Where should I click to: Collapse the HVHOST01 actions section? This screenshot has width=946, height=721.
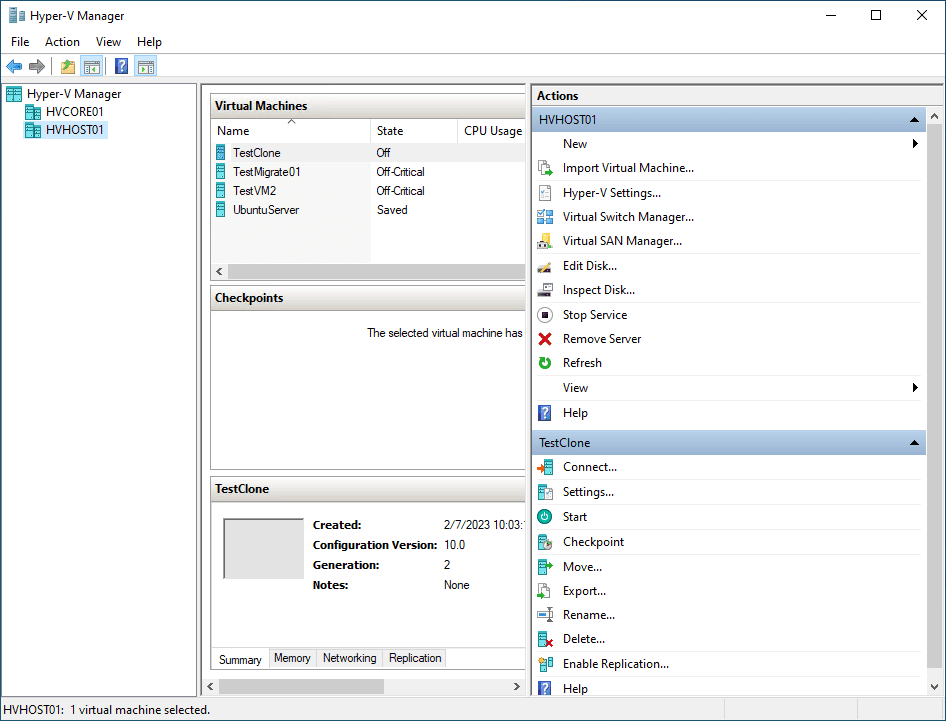point(914,120)
